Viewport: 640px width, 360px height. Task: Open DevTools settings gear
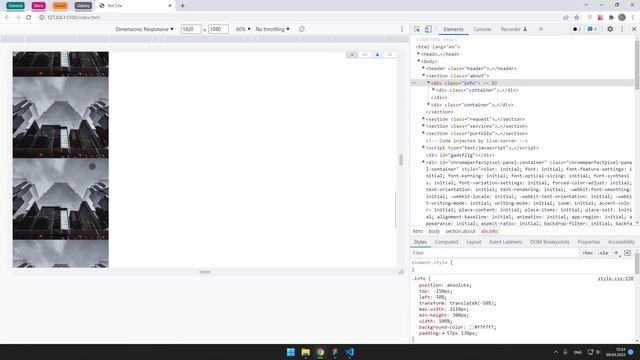click(610, 29)
